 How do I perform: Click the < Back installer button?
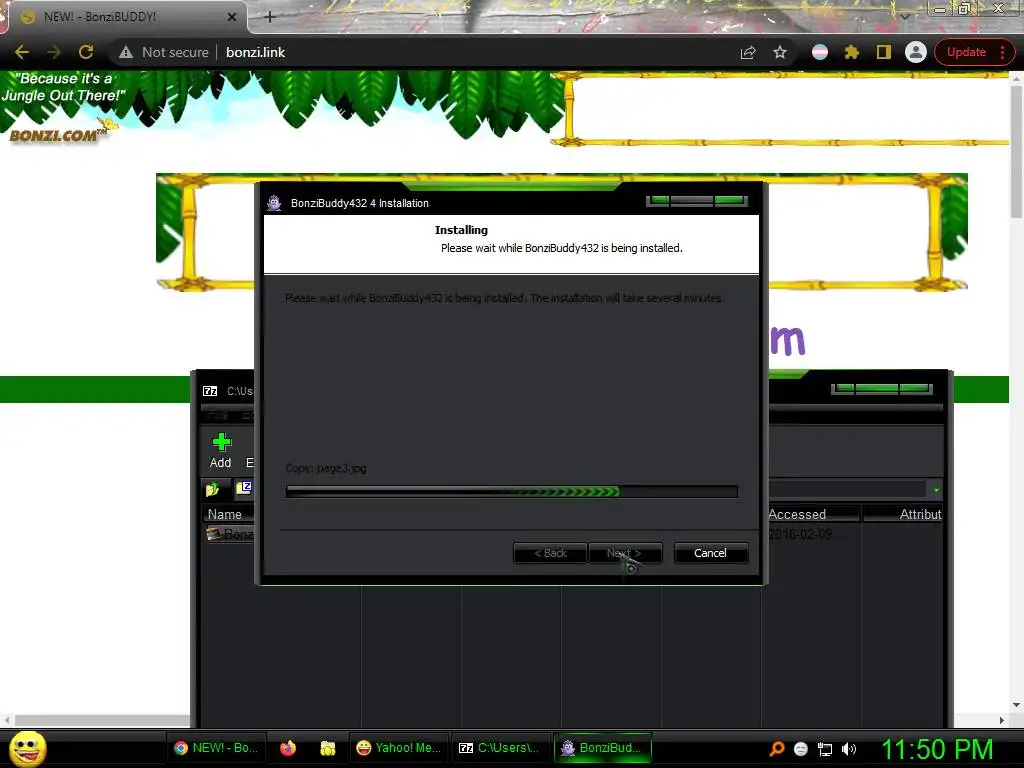[x=550, y=553]
